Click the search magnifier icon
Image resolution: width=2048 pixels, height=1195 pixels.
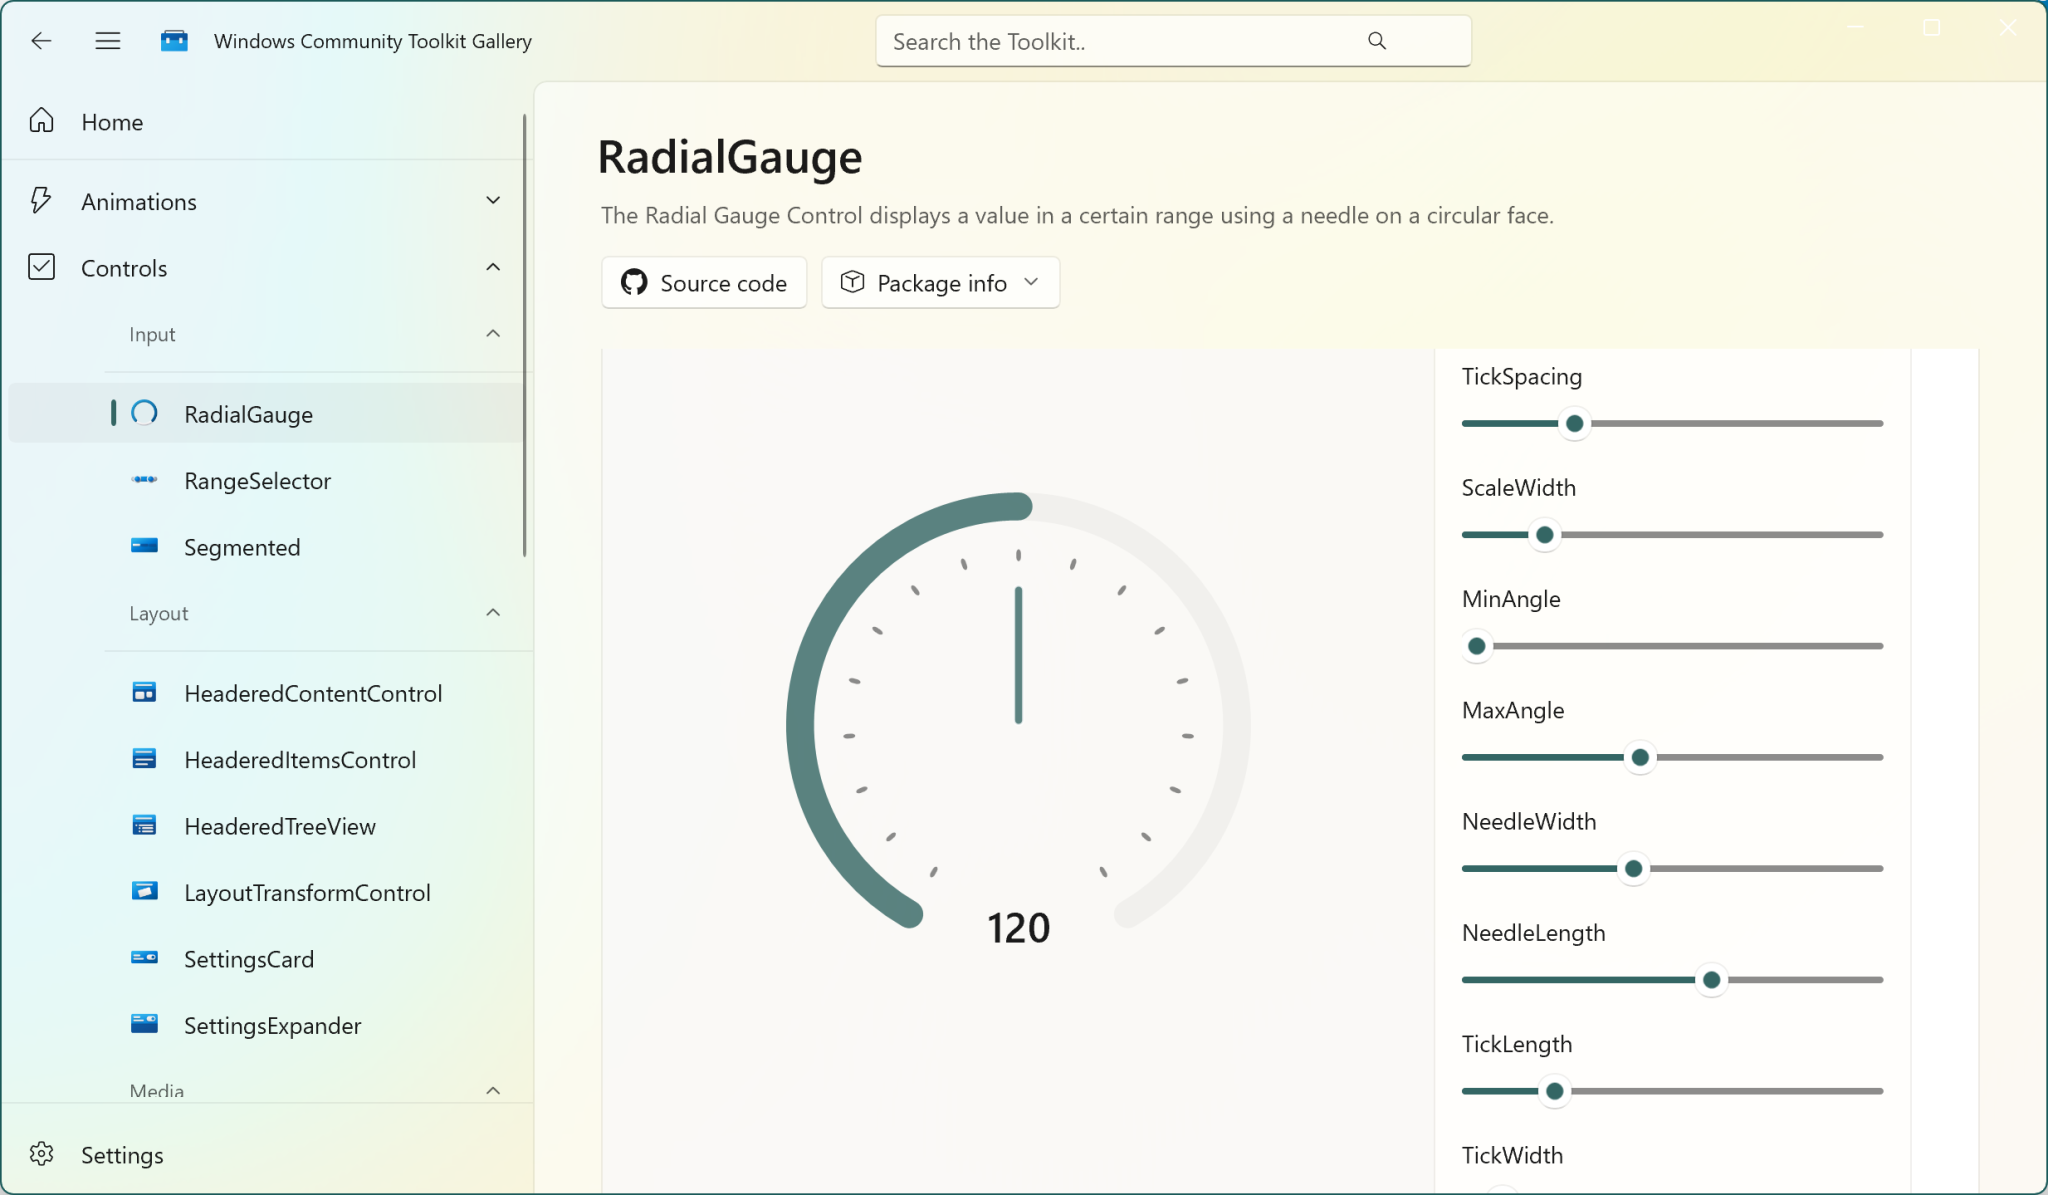click(x=1376, y=41)
